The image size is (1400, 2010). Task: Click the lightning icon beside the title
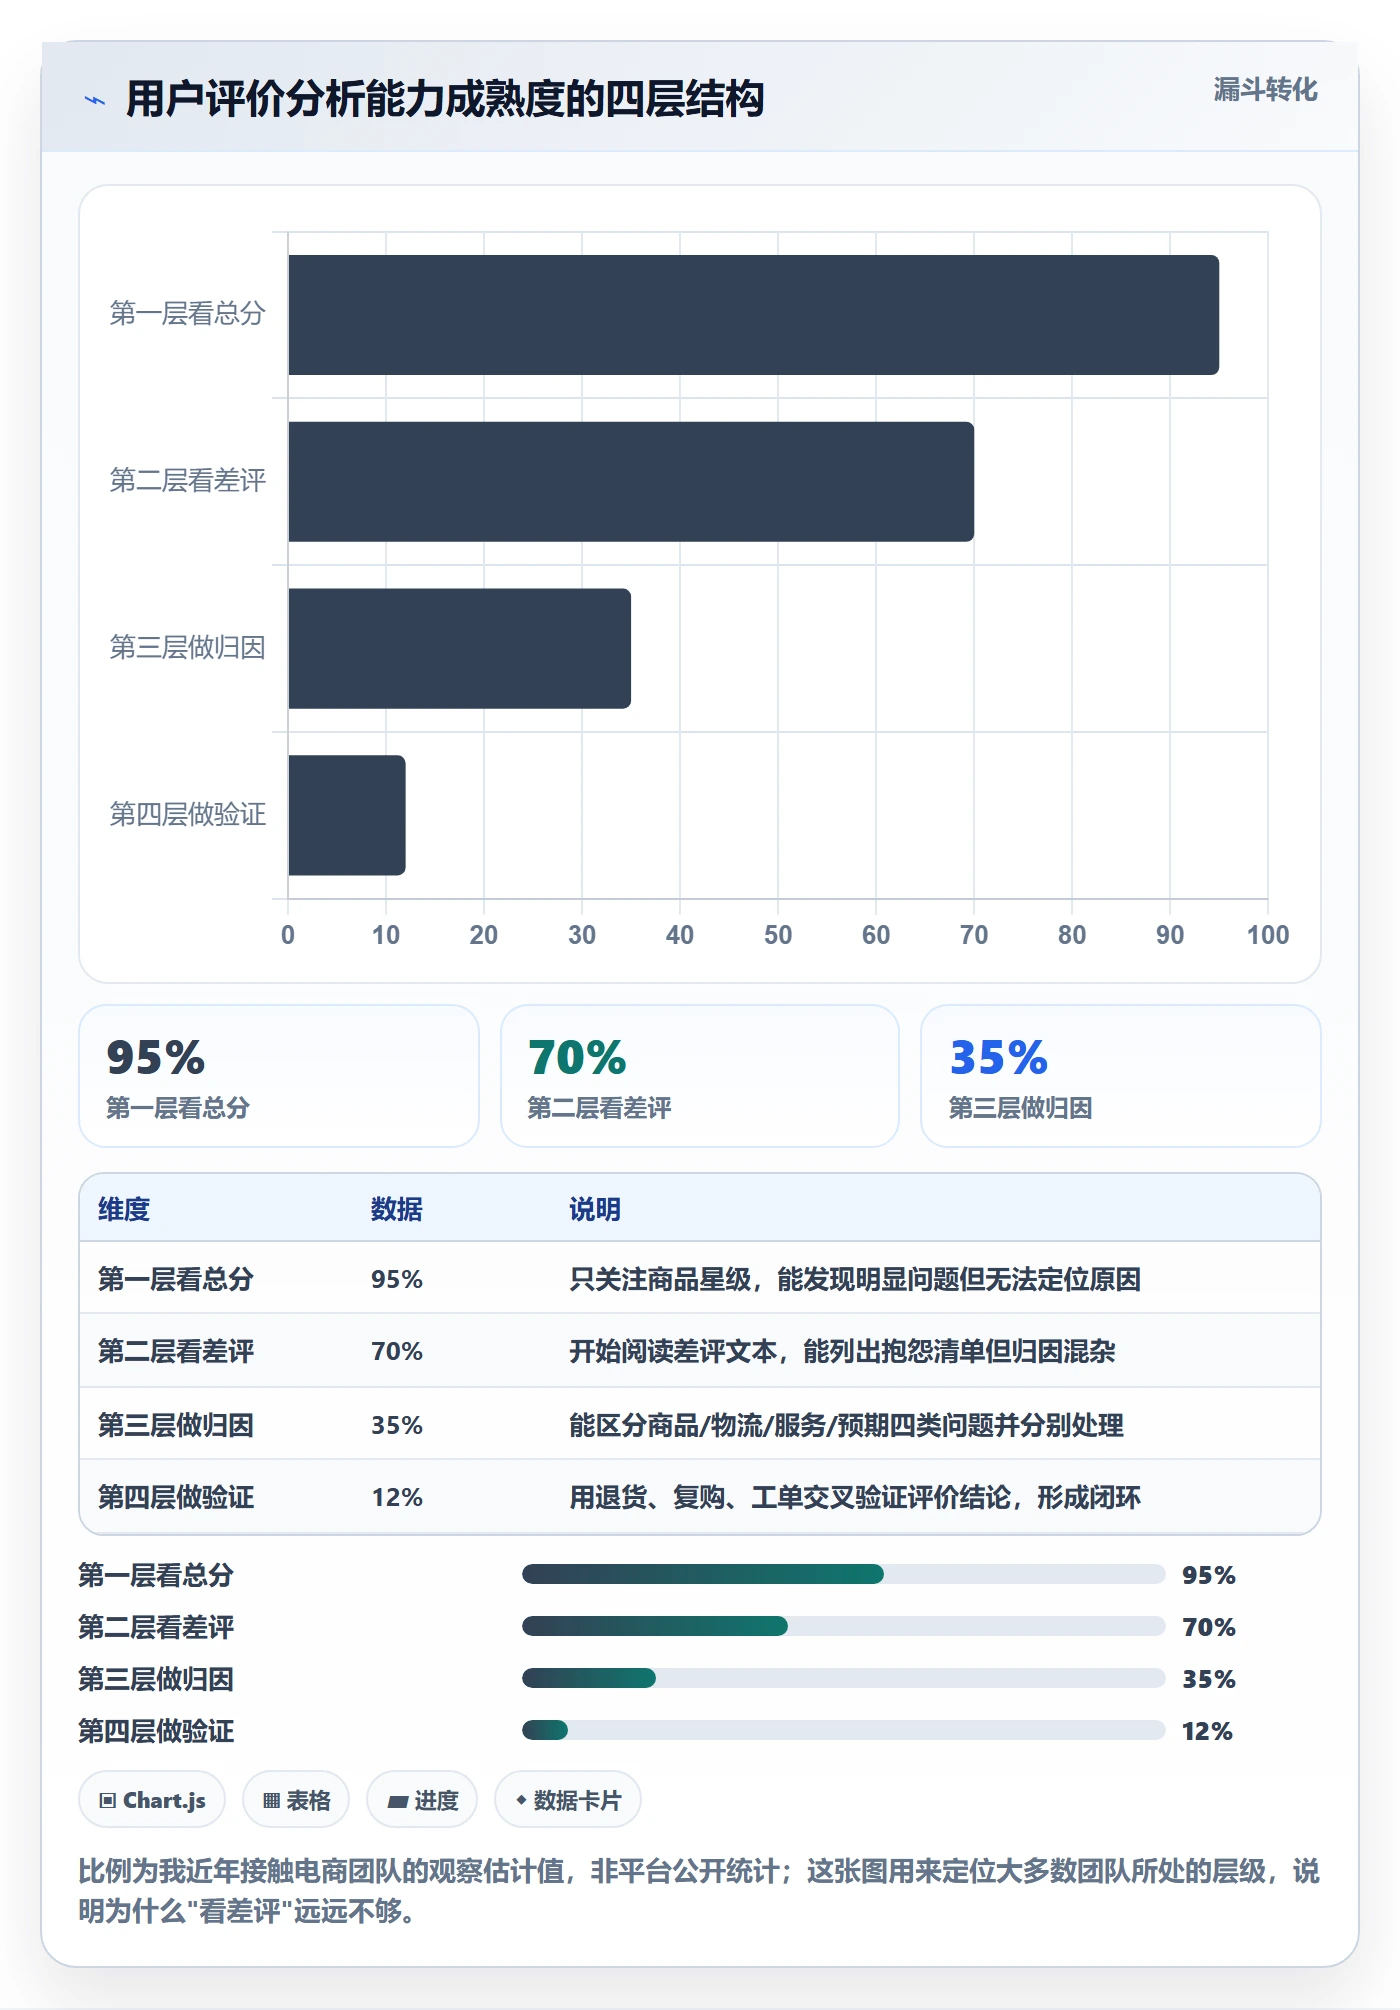point(95,100)
